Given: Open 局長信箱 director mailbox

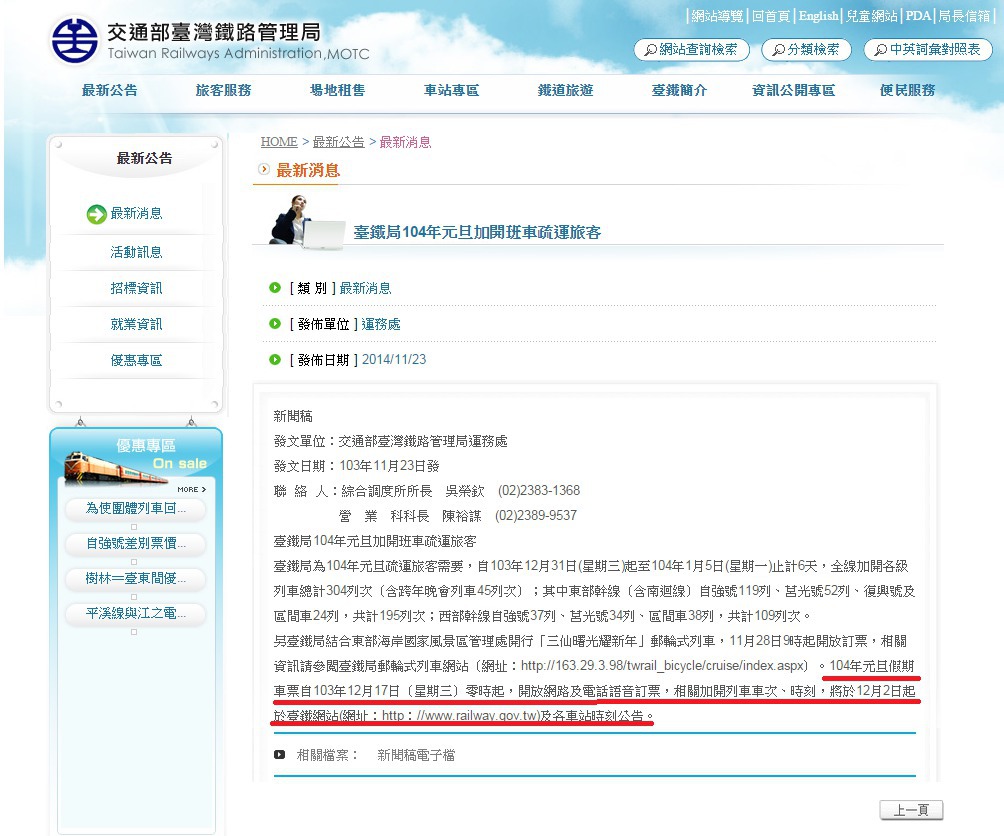Looking at the screenshot, I should click(x=964, y=16).
